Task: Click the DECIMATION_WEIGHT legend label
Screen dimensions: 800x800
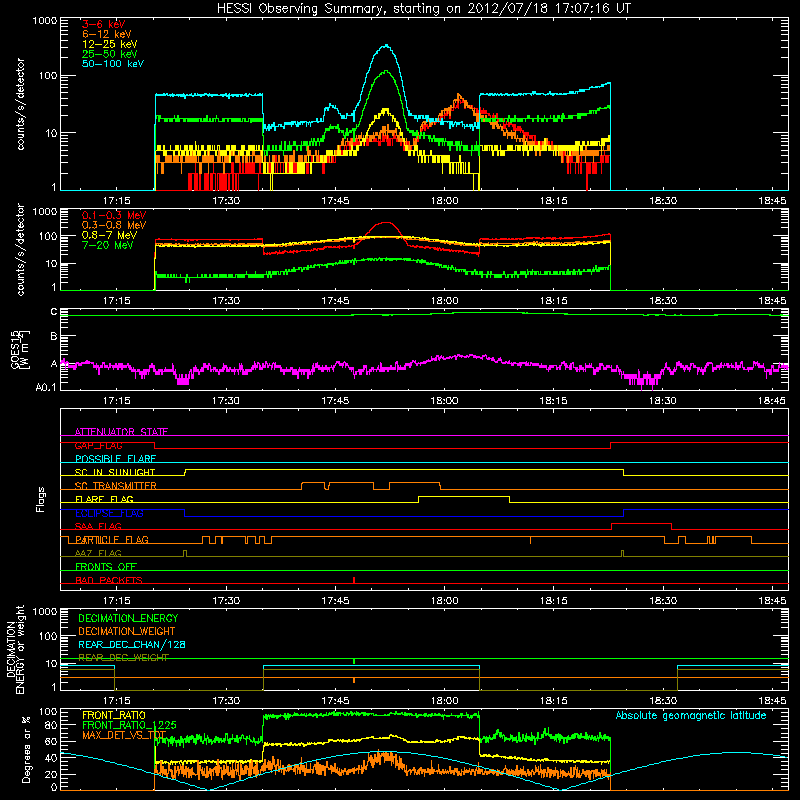Action: 127,631
